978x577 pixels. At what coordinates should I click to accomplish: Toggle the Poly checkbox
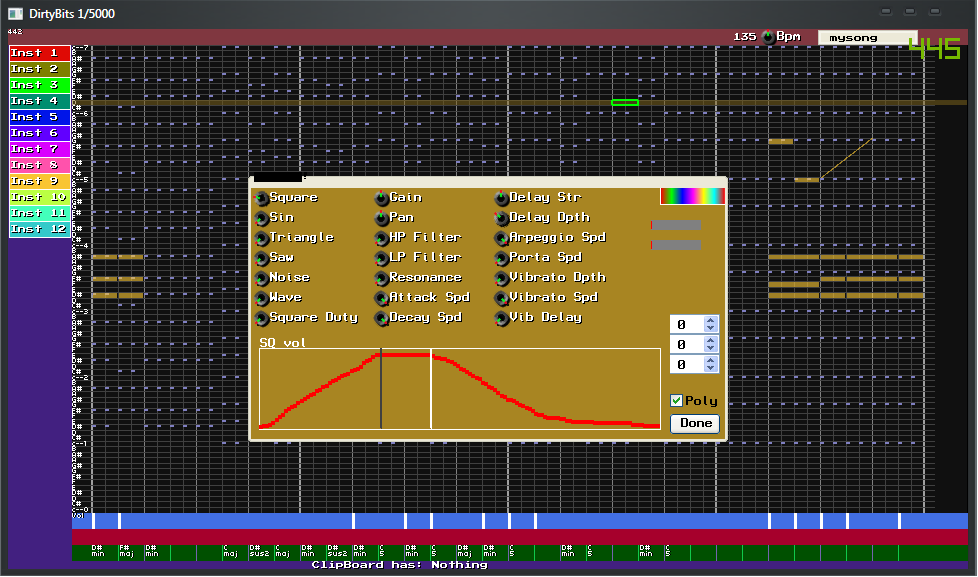pos(676,400)
